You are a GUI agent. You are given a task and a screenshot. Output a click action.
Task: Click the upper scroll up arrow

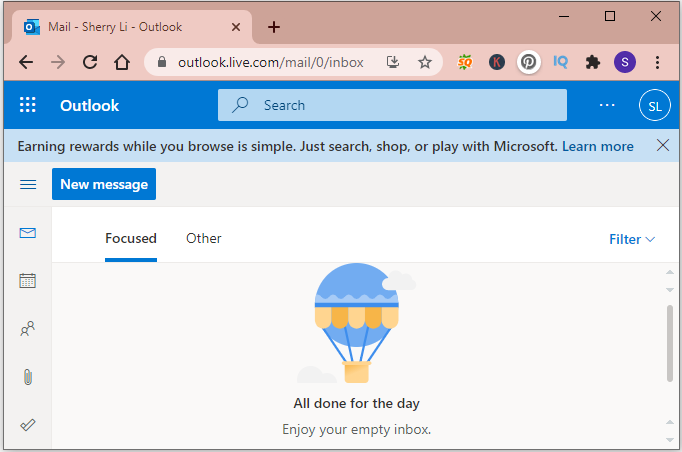click(x=670, y=272)
